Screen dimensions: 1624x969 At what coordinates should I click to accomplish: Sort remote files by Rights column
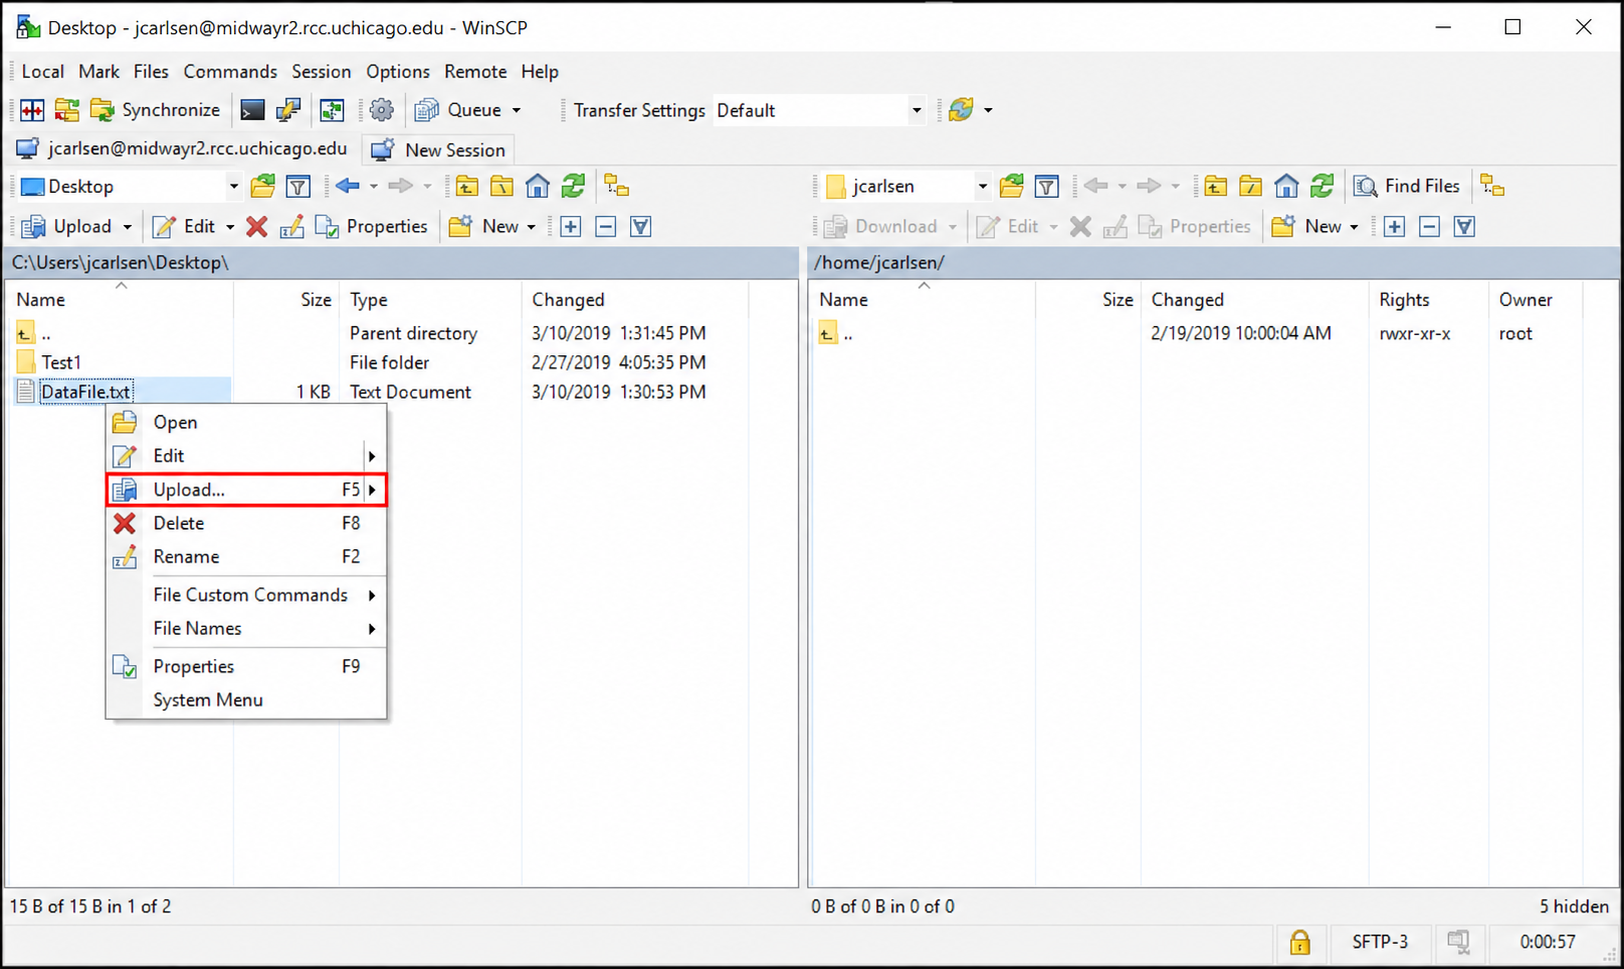click(1428, 299)
